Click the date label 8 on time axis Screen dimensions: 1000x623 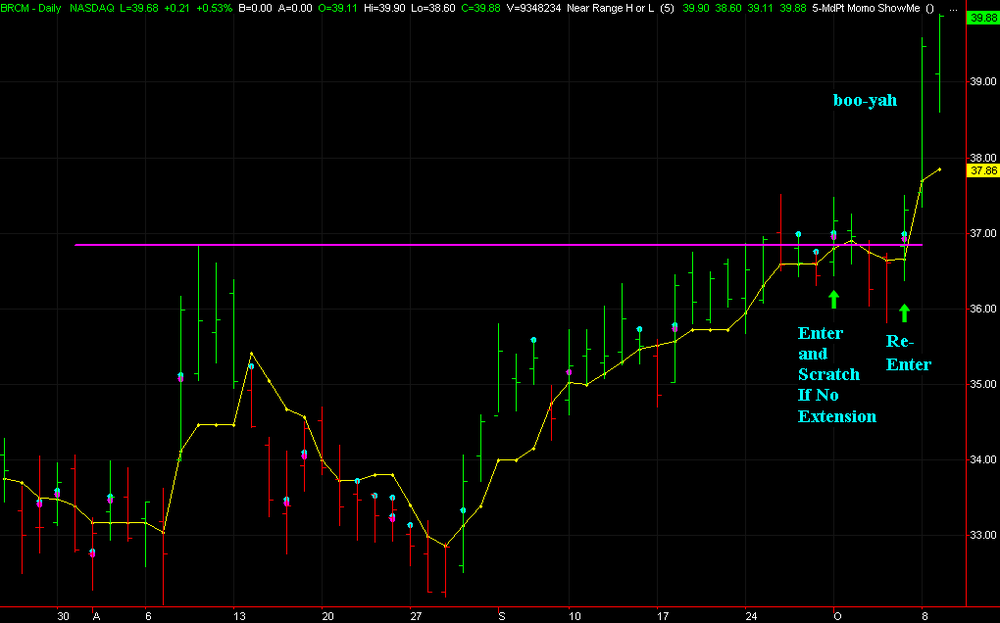click(x=923, y=617)
